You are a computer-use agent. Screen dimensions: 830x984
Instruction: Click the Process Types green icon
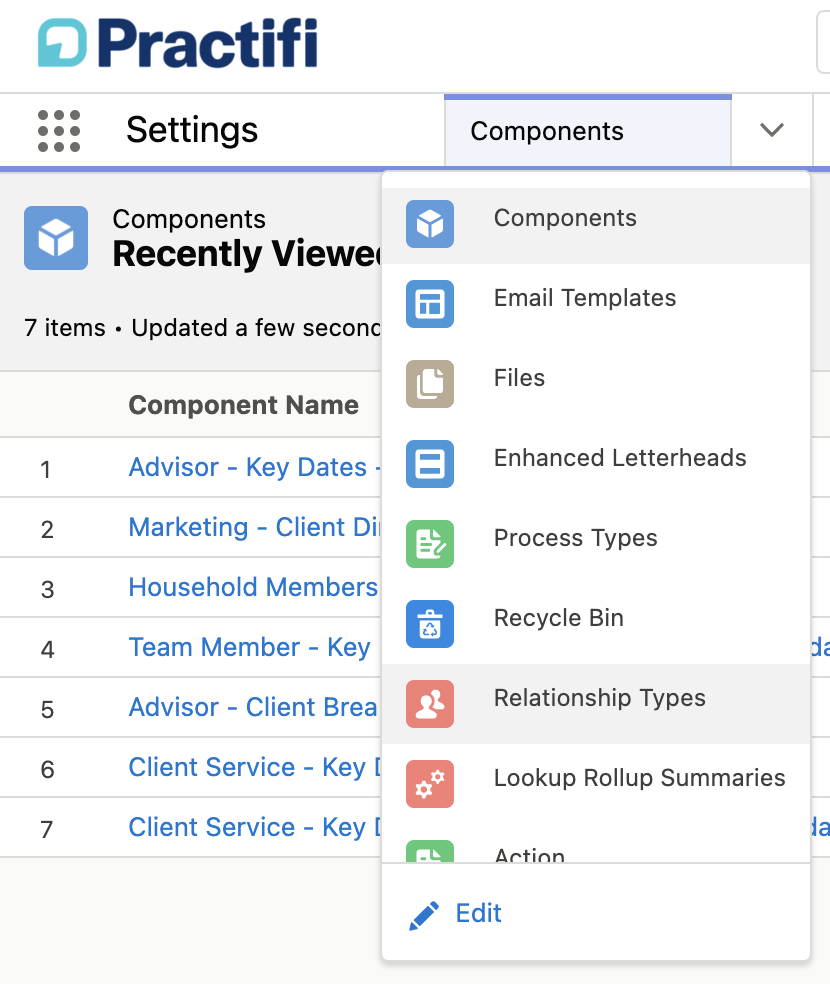430,544
